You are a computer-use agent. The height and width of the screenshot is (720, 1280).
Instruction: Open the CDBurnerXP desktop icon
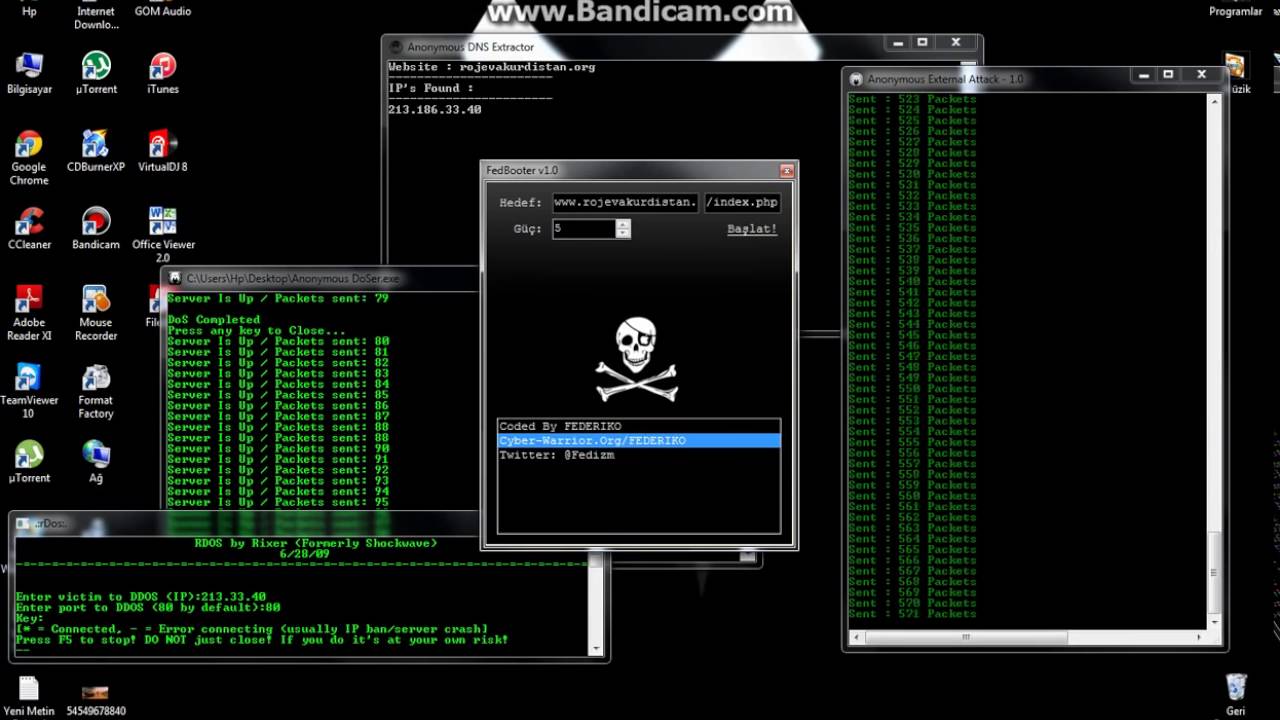[96, 151]
